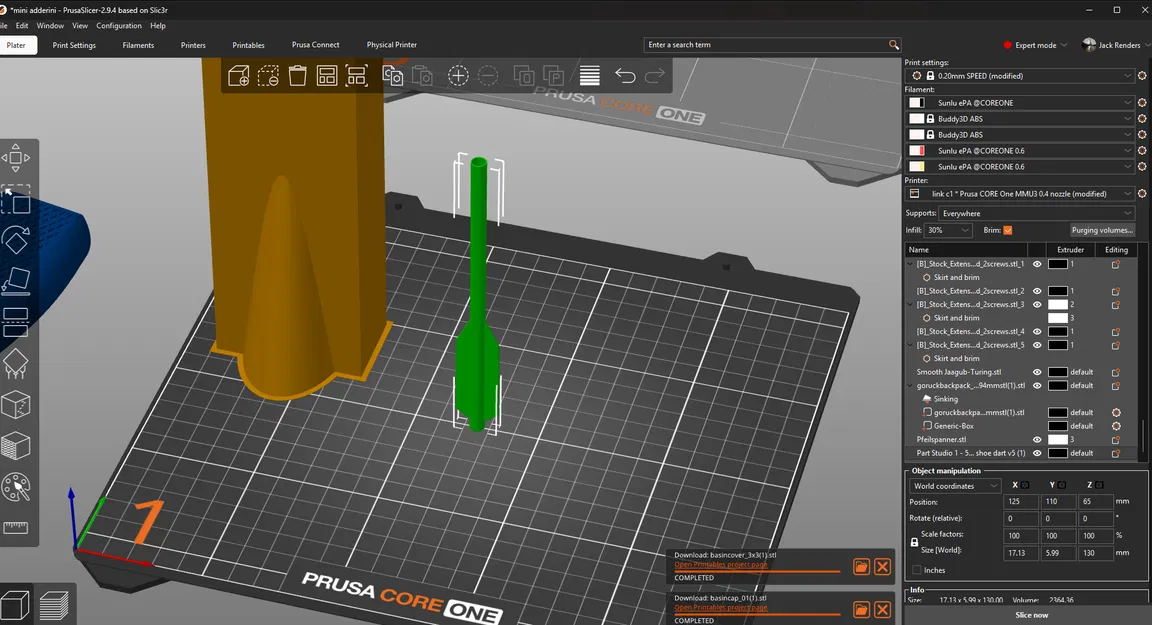Screen dimensions: 1152x625
Task: Open folder for basincover_3x3 download
Action: 861,566
